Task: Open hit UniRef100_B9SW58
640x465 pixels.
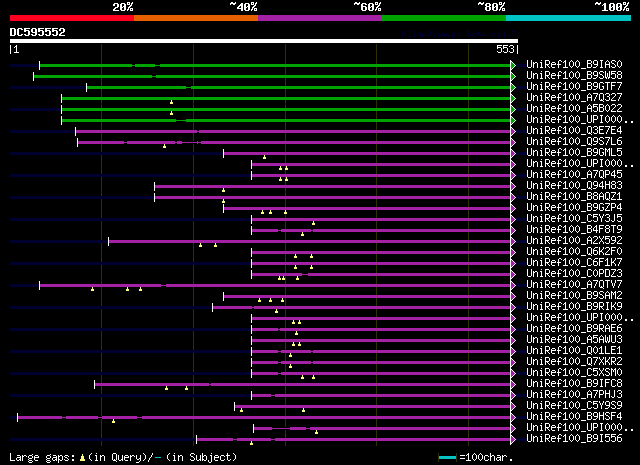Action: coord(574,75)
